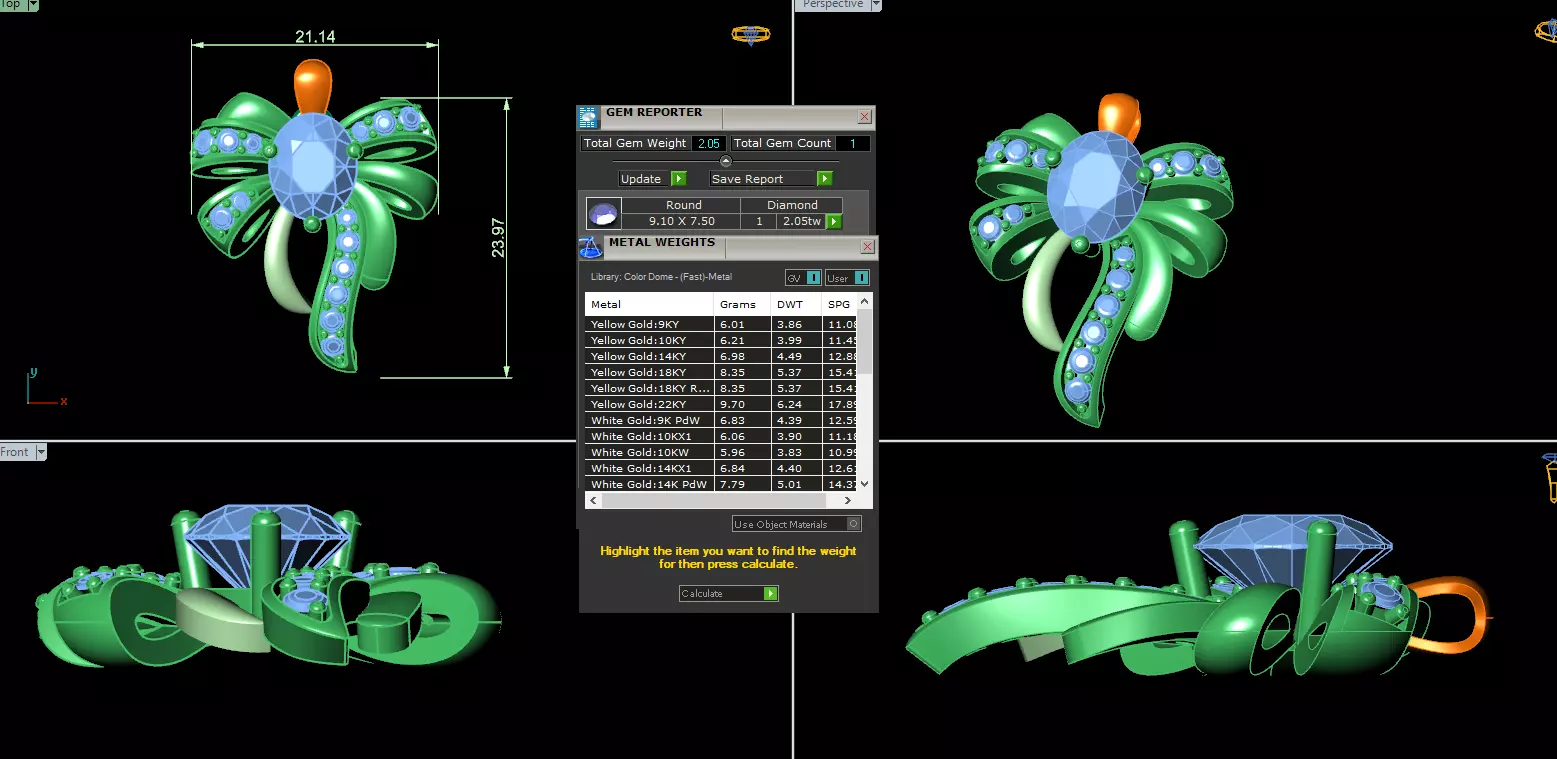
Task: Click the metal table scroll left arrow
Action: pyautogui.click(x=593, y=499)
